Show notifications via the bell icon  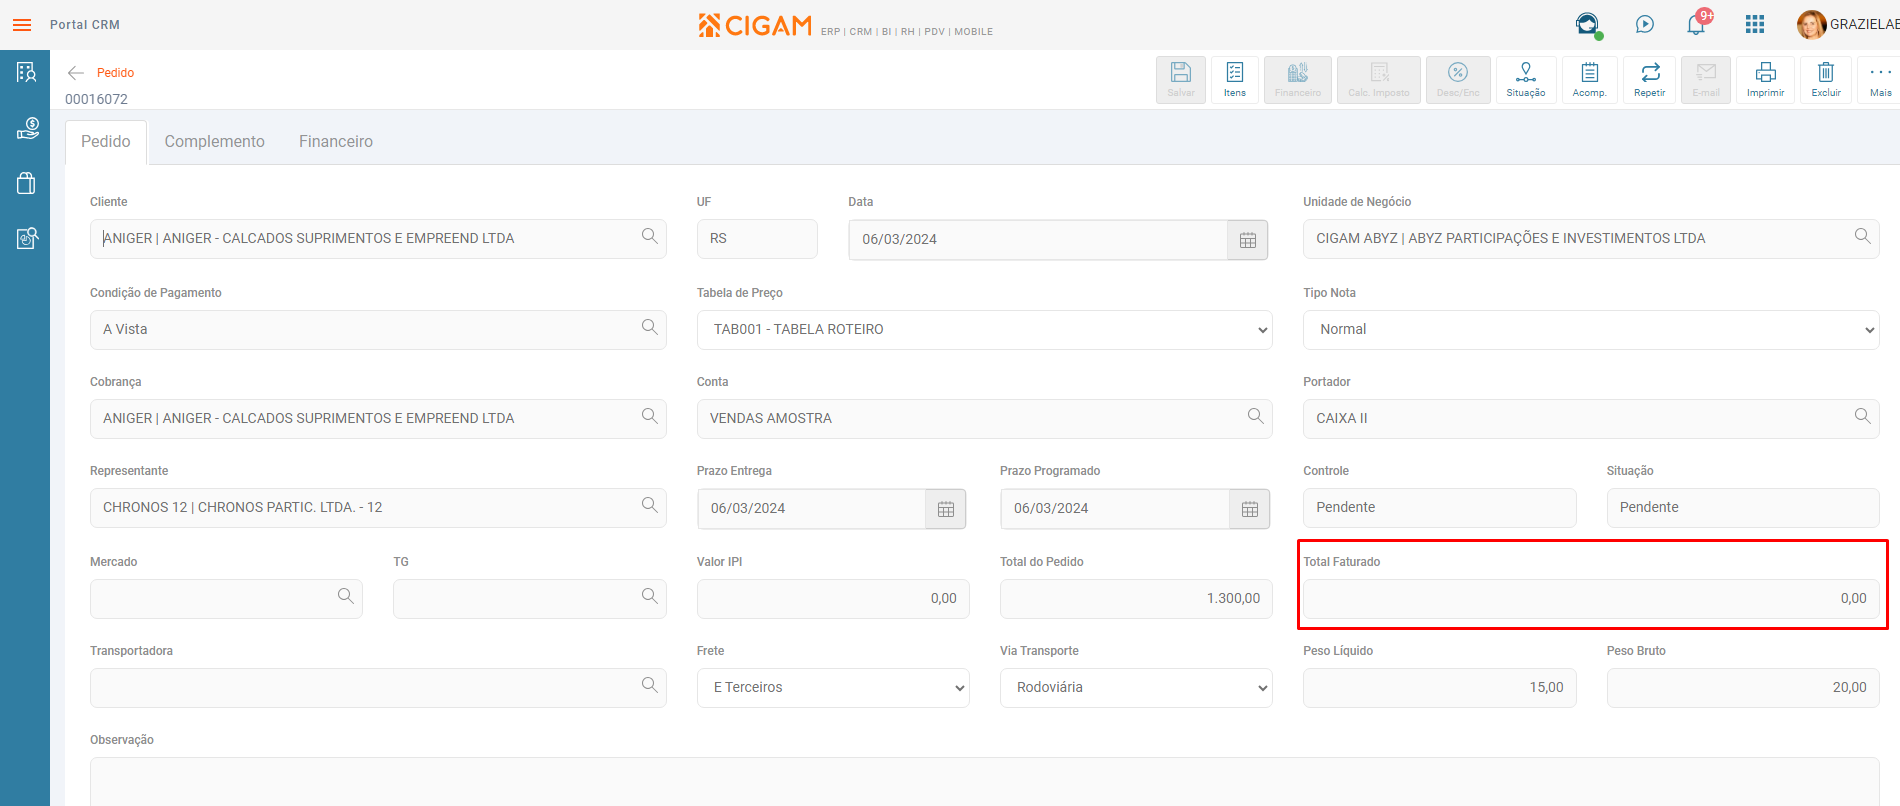point(1697,24)
